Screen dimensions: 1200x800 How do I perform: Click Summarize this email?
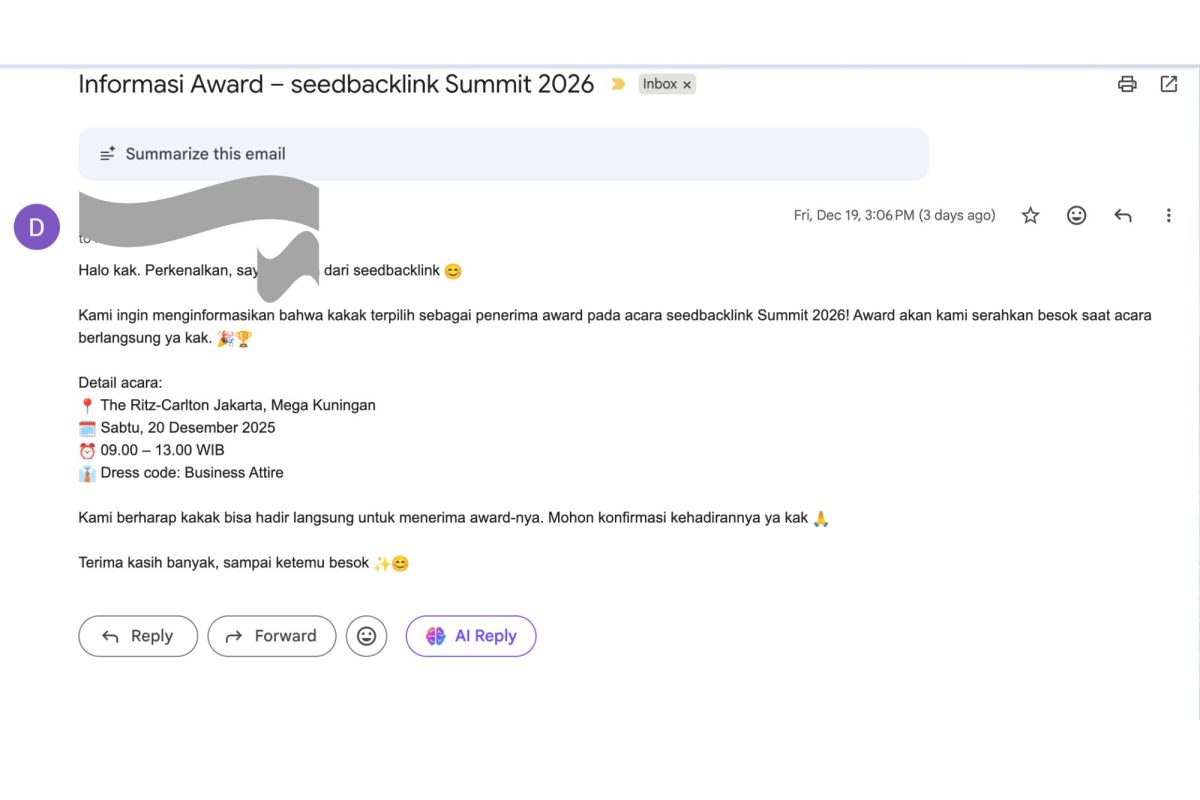coord(205,154)
